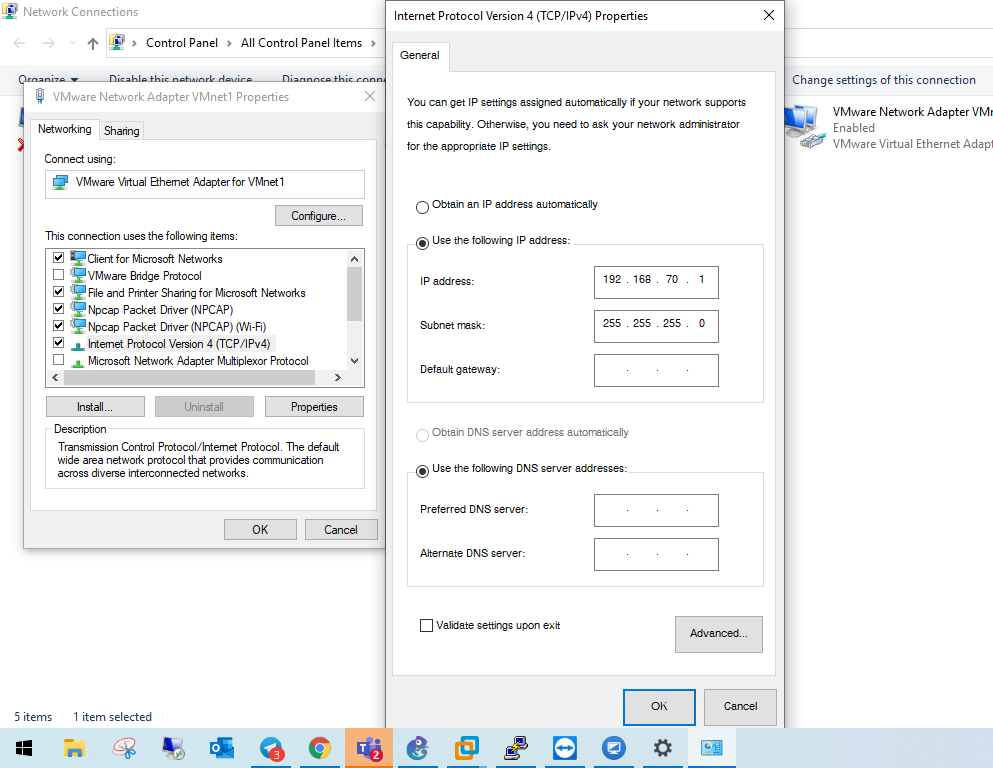Screen dimensions: 993x768
Task: Click Cancel in IPv4 Properties dialog
Action: point(740,707)
